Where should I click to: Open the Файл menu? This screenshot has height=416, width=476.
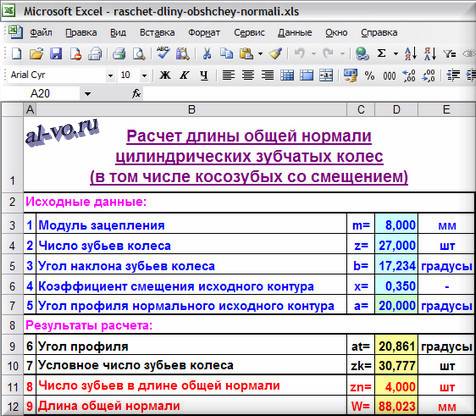41,33
